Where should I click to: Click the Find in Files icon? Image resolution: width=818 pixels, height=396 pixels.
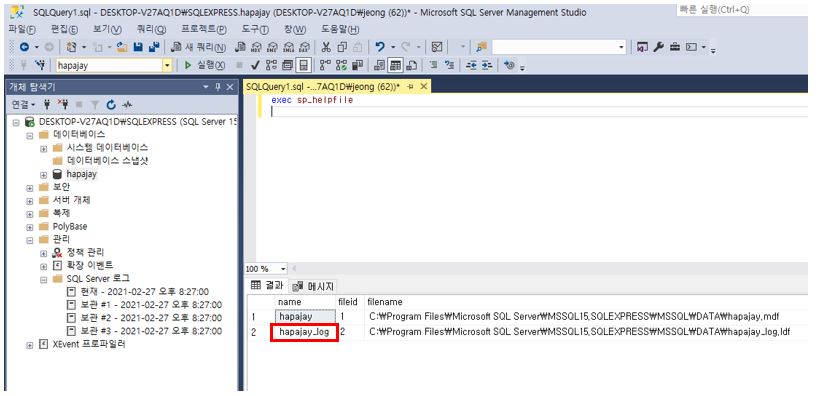481,47
